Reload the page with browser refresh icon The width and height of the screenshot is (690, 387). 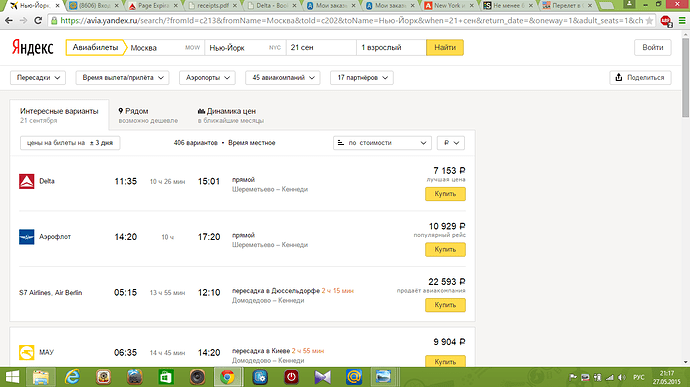38,20
